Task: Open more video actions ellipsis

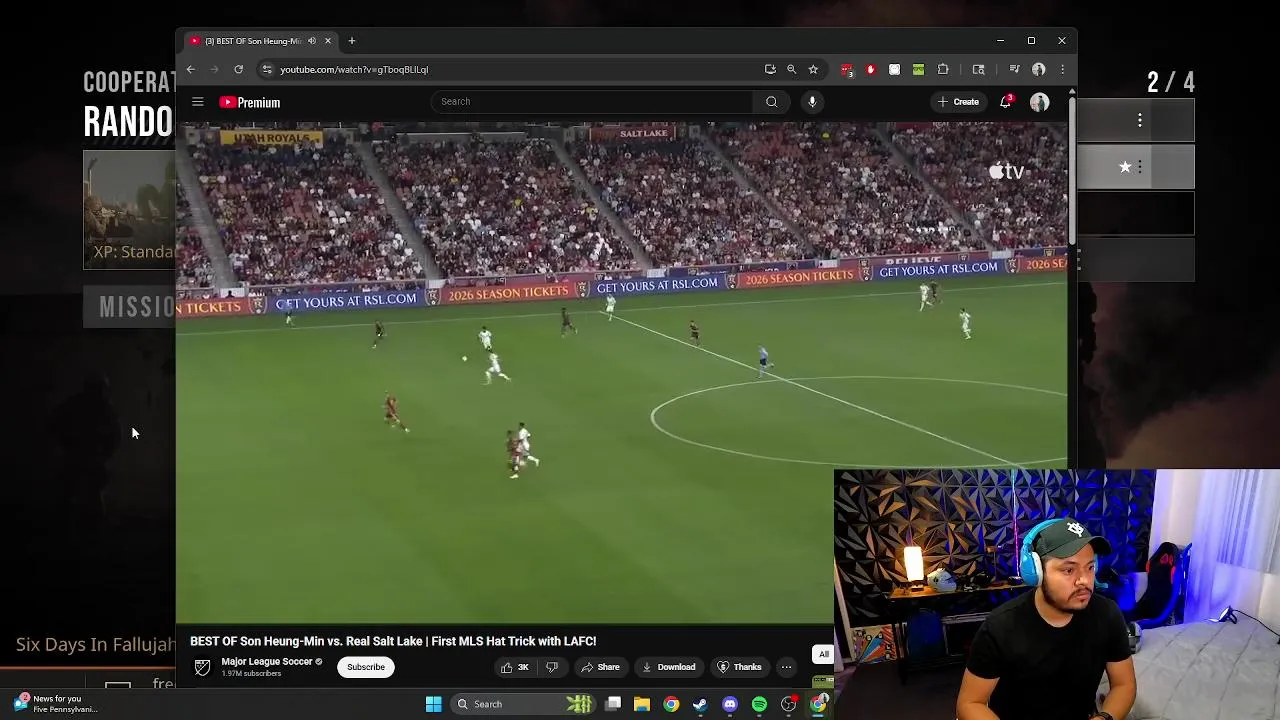Action: tap(786, 667)
